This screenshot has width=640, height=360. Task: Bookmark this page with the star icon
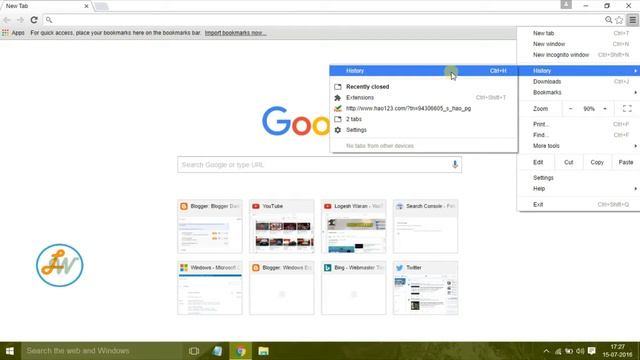point(620,20)
